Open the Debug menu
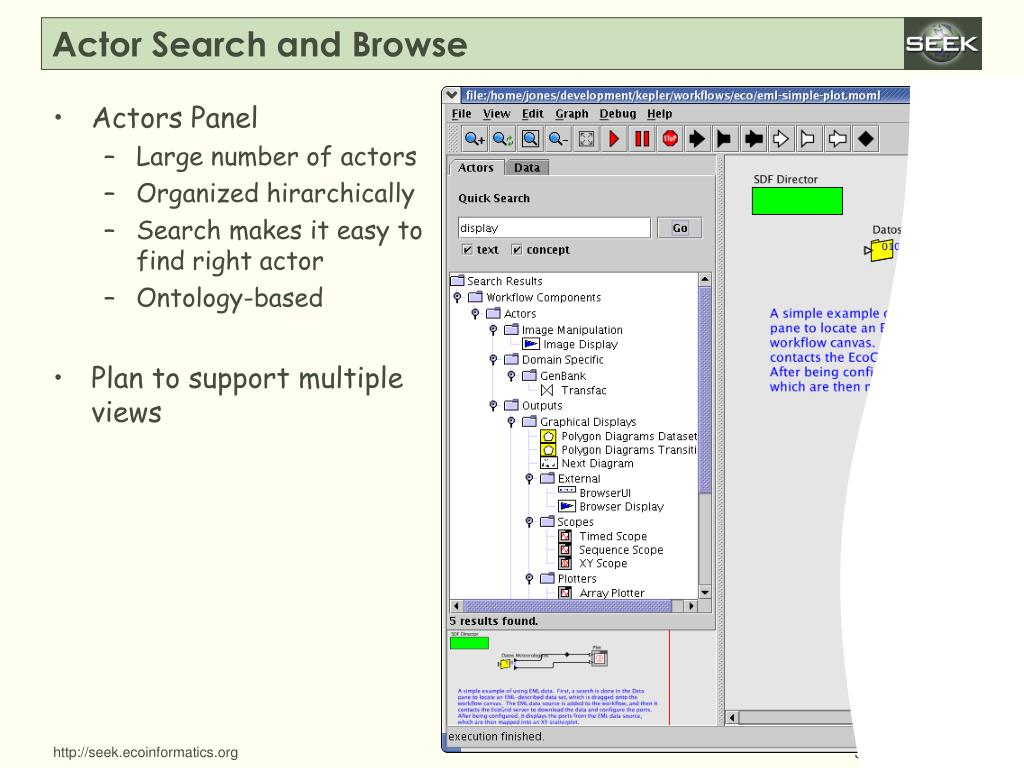The width and height of the screenshot is (1024, 768). 617,114
